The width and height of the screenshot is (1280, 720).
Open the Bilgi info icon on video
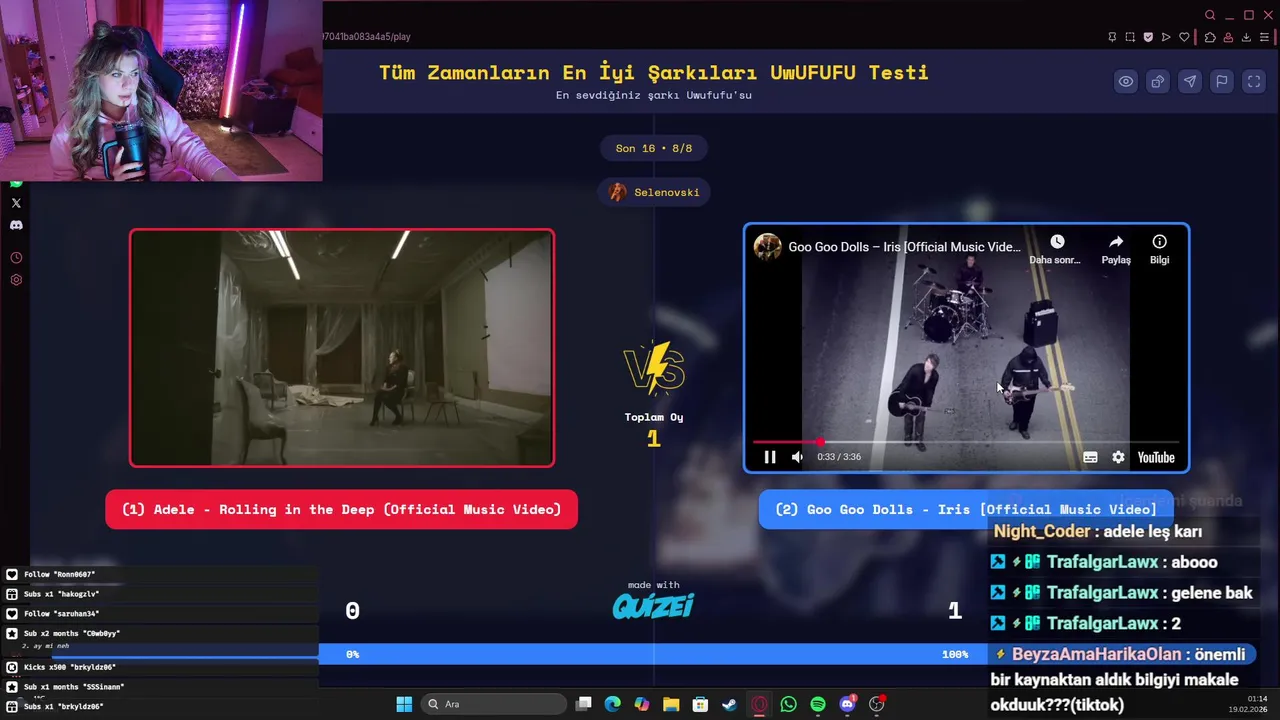click(x=1159, y=242)
